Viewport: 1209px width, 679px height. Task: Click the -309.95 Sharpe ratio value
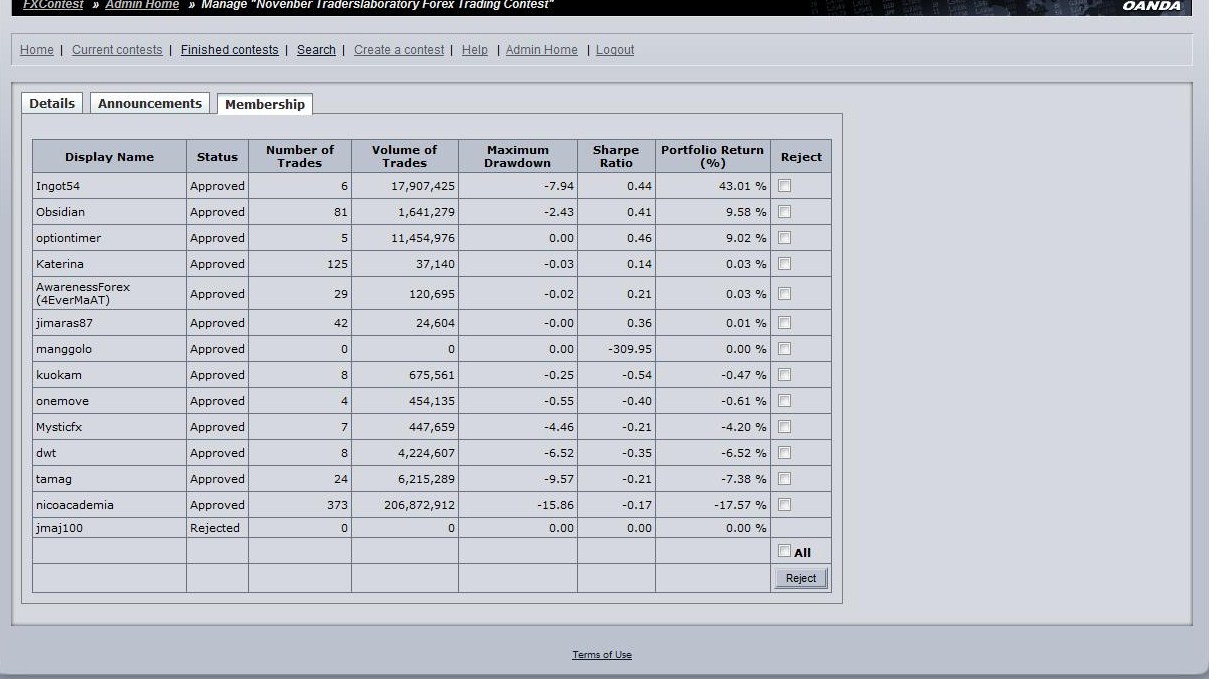pos(630,349)
